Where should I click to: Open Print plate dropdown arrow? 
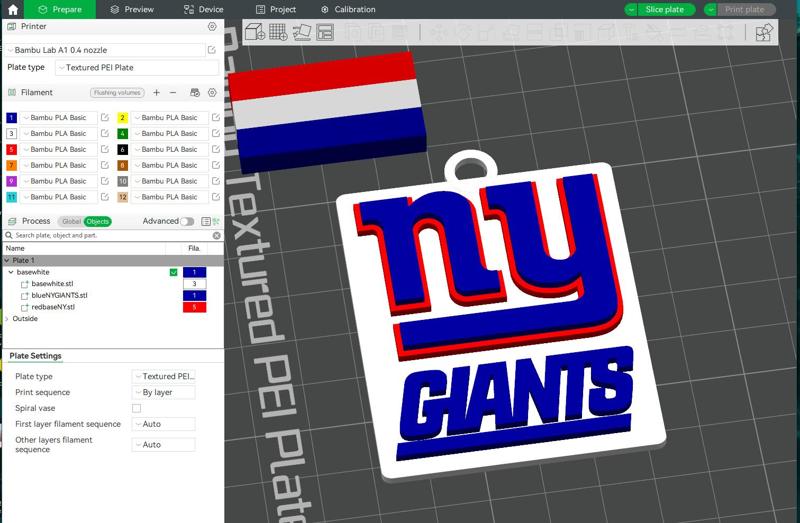(x=711, y=9)
